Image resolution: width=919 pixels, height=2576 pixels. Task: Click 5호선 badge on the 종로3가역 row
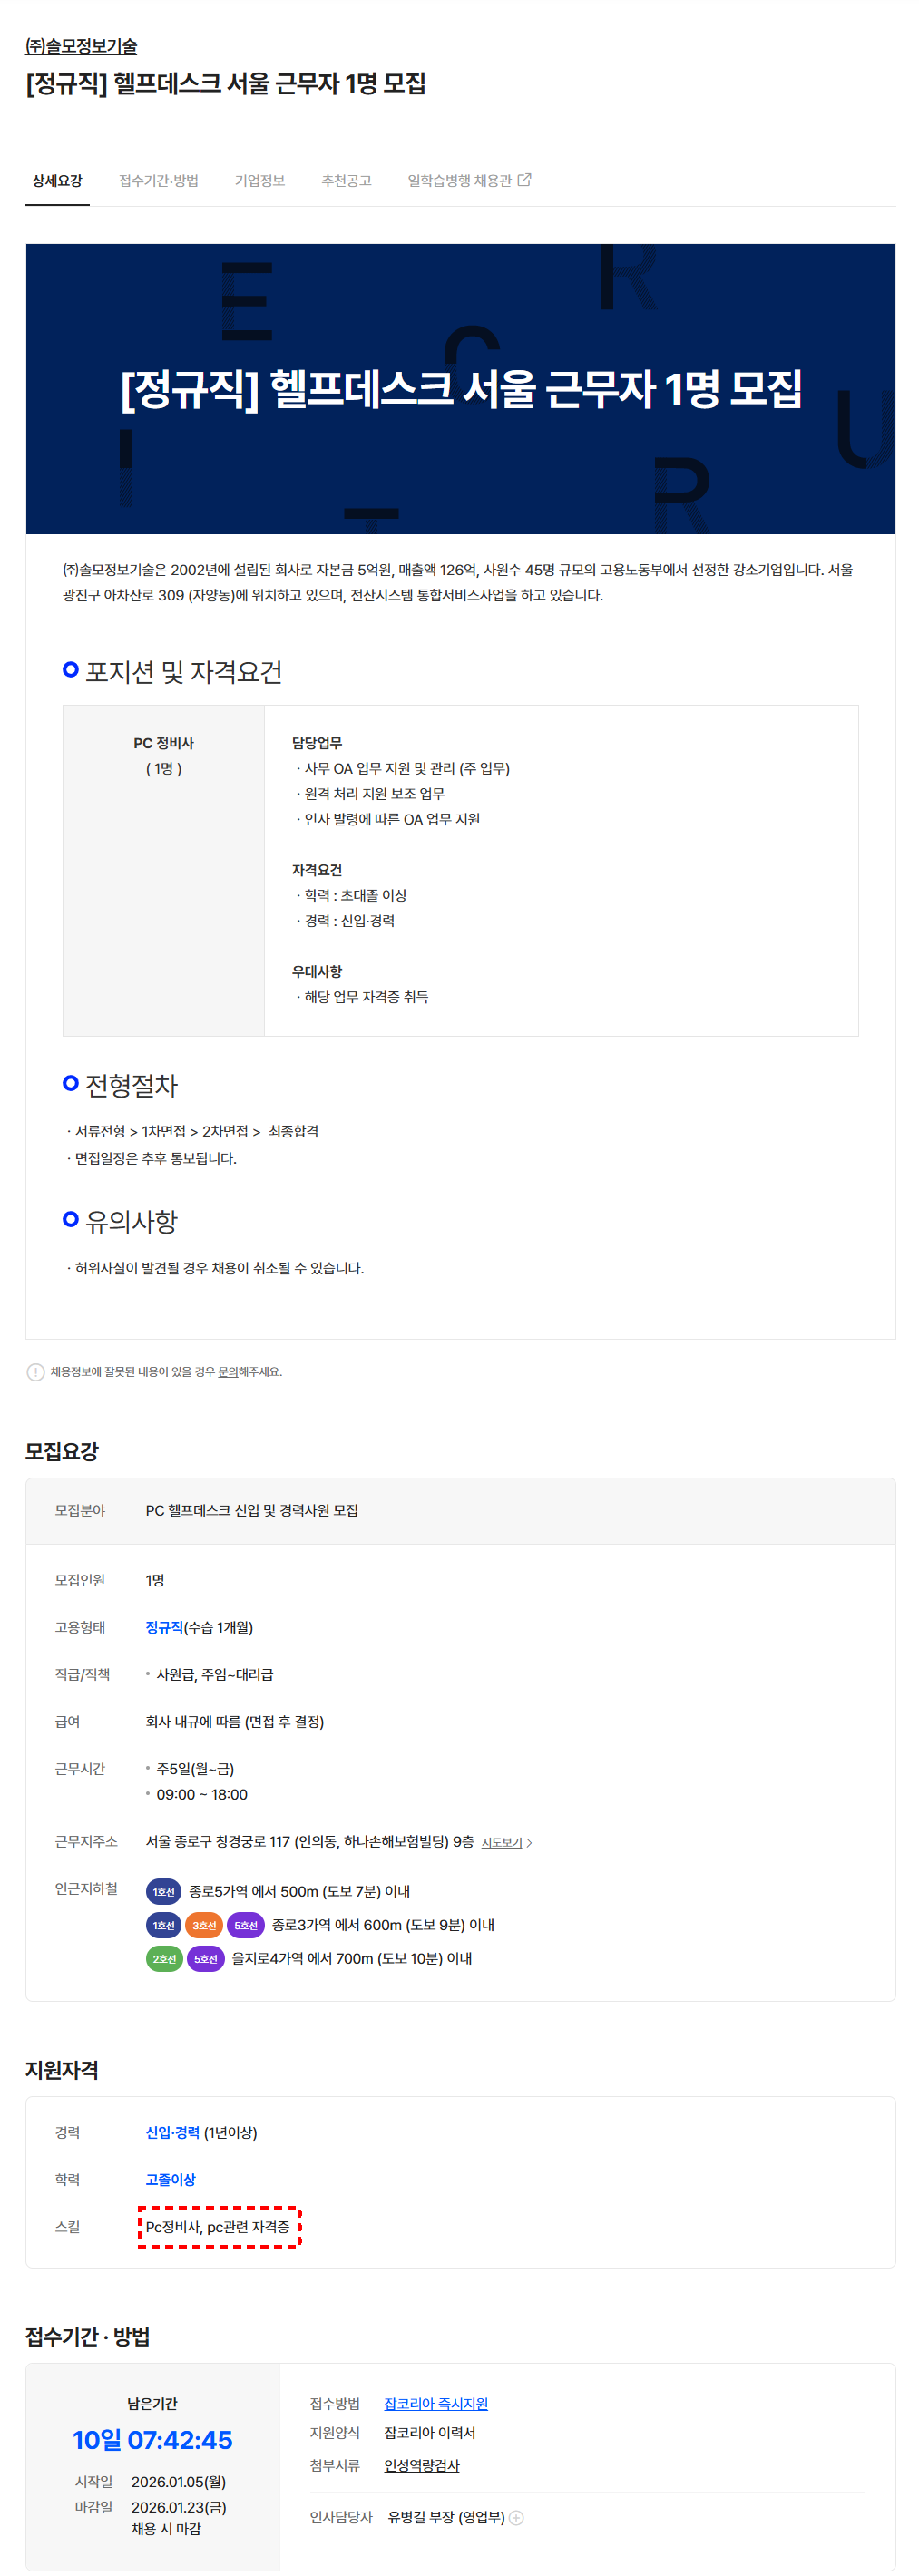click(x=246, y=1926)
